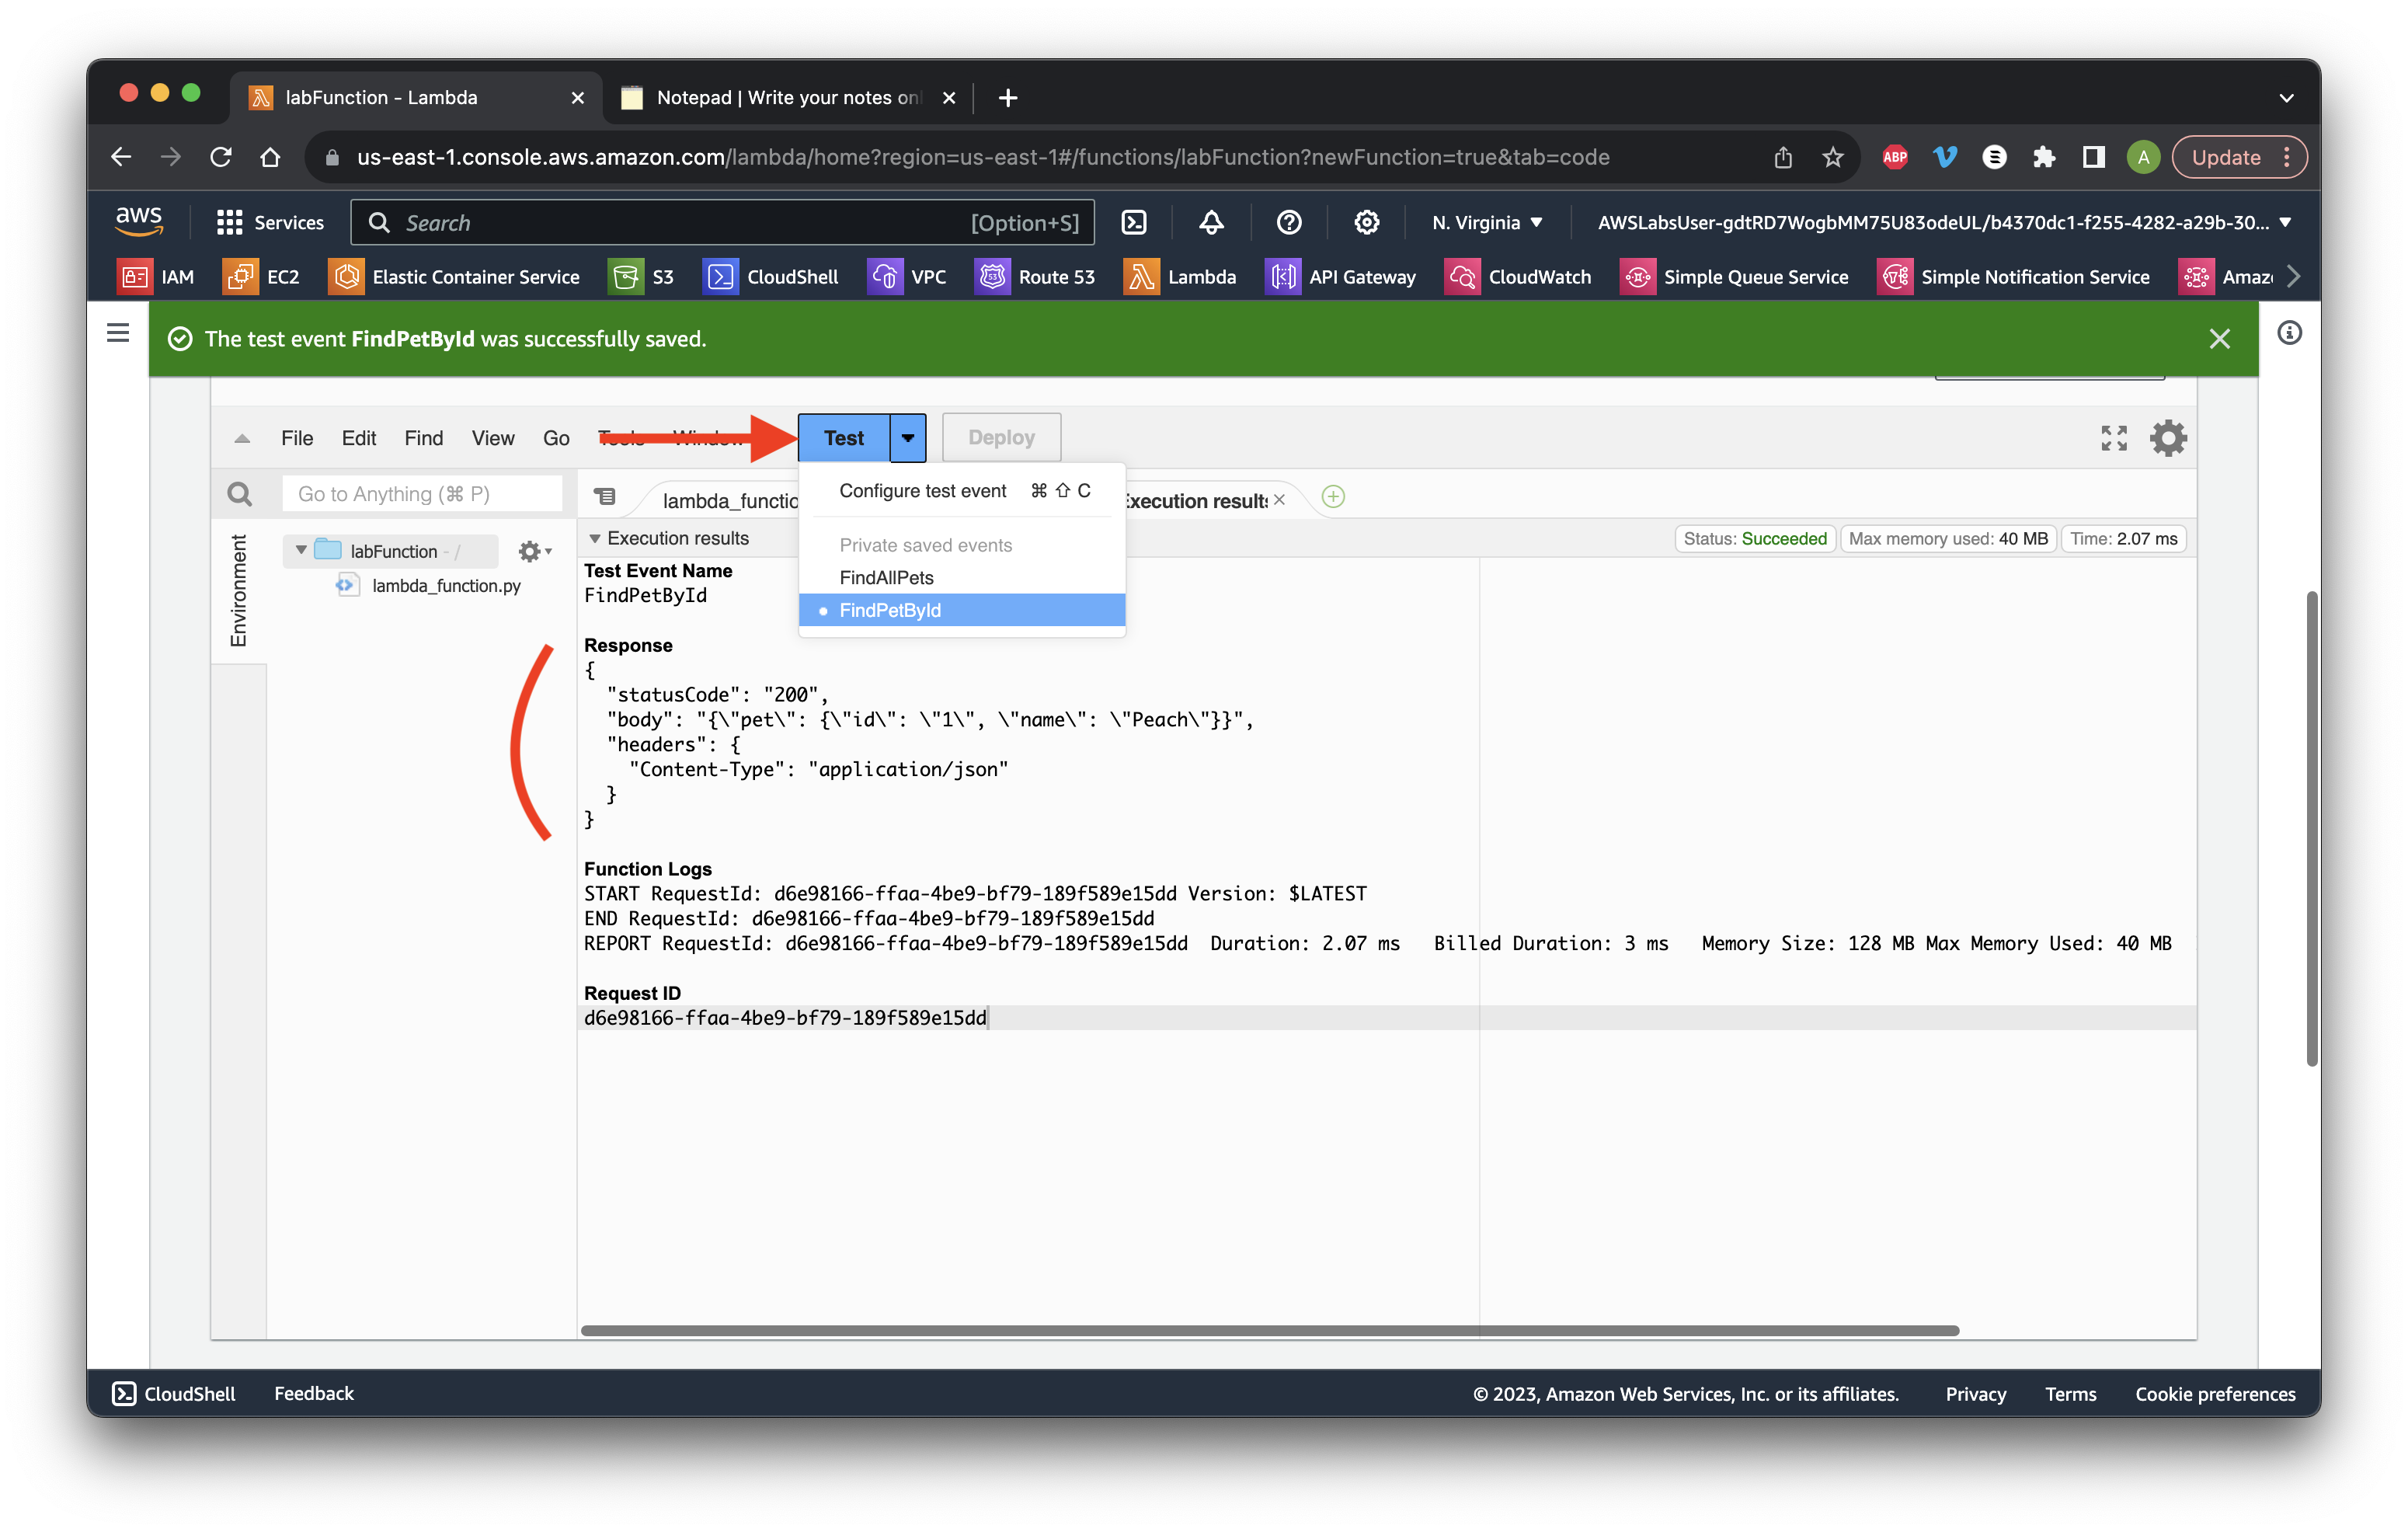Image resolution: width=2408 pixels, height=1532 pixels.
Task: Add a new editor tab
Action: [x=1333, y=497]
